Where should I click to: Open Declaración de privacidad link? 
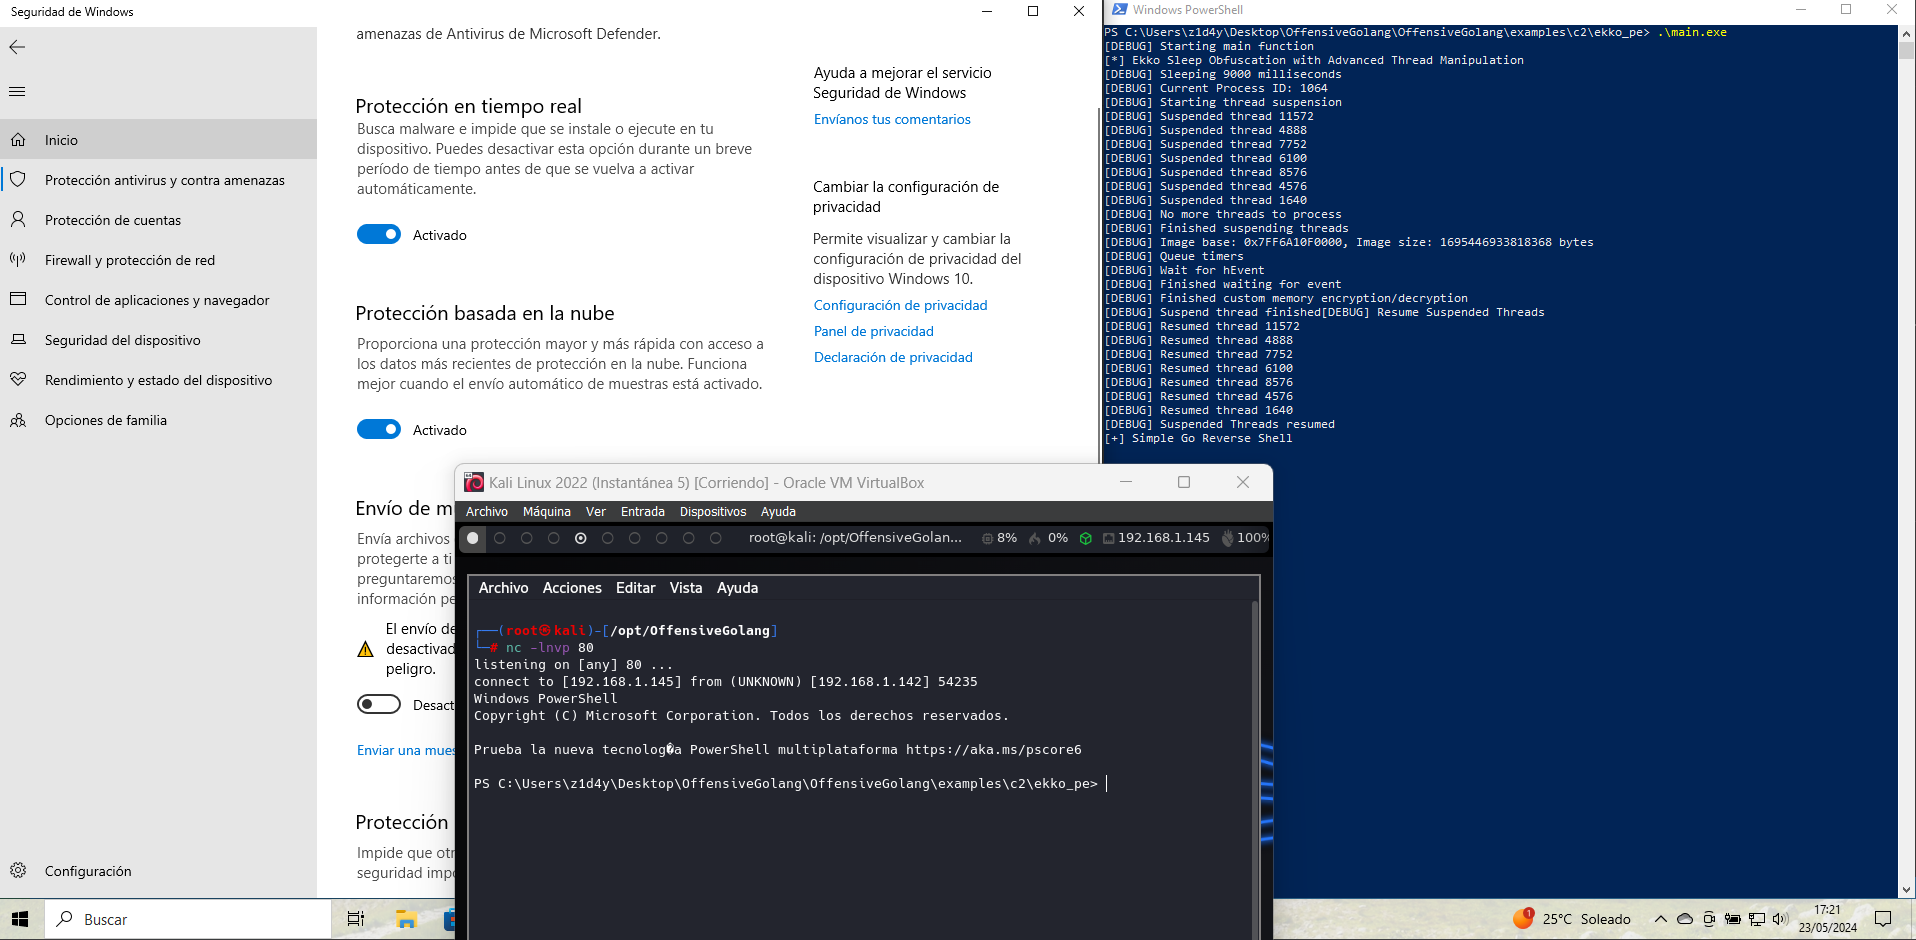pyautogui.click(x=893, y=357)
